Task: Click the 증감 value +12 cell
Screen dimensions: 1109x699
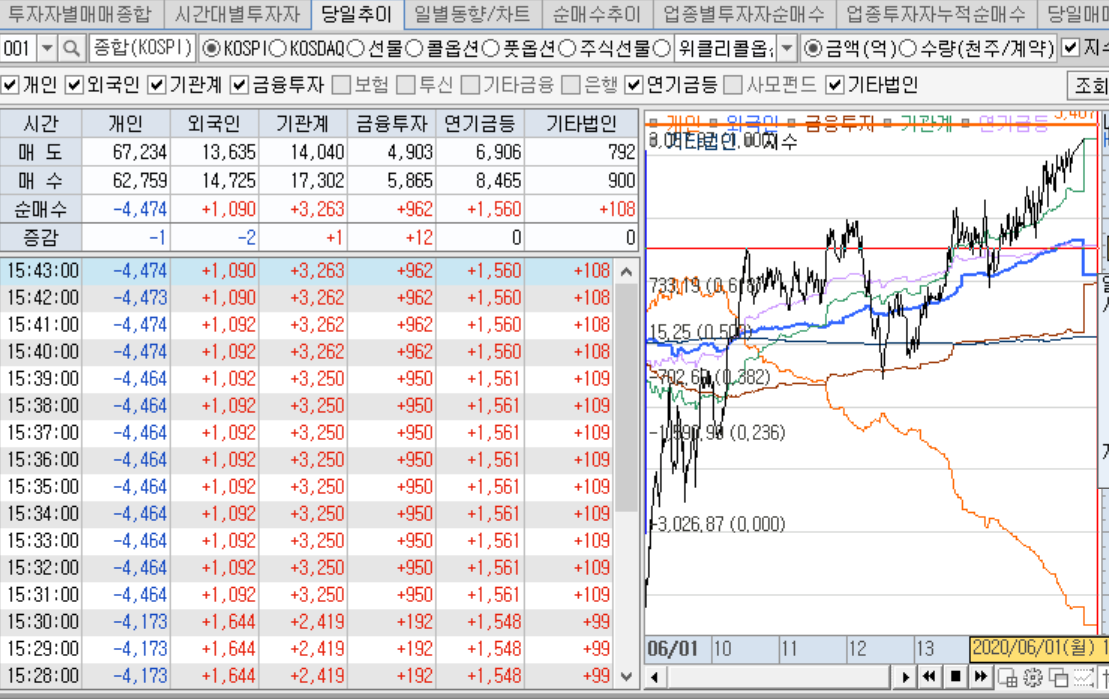Action: (391, 238)
